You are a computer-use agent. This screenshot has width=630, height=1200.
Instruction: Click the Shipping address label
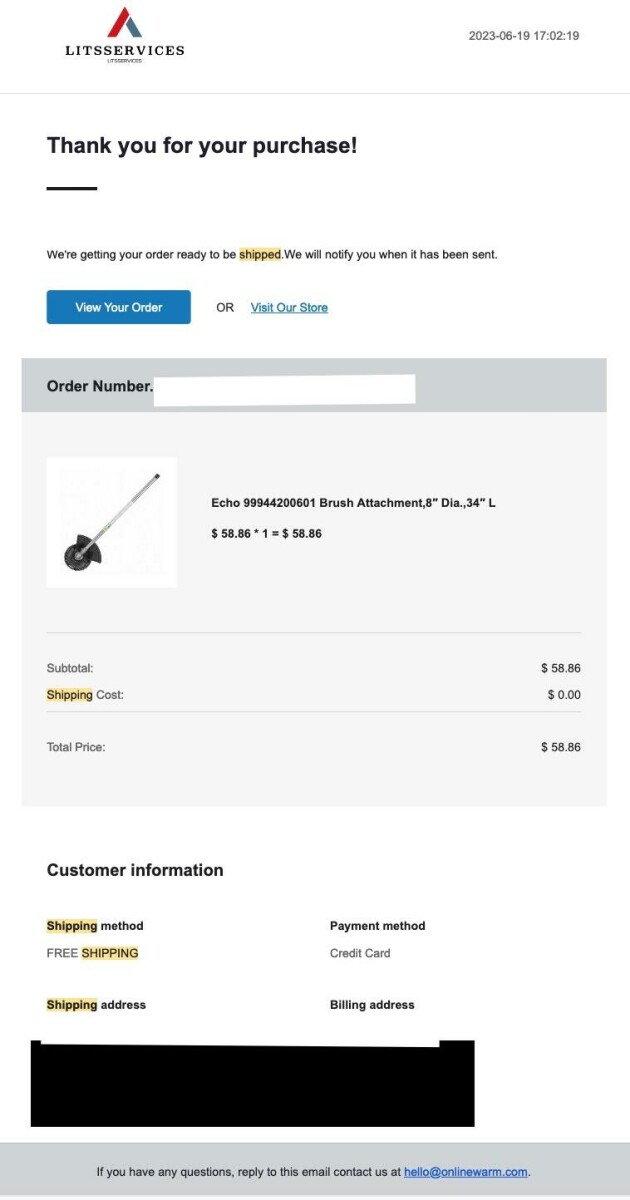[96, 1005]
